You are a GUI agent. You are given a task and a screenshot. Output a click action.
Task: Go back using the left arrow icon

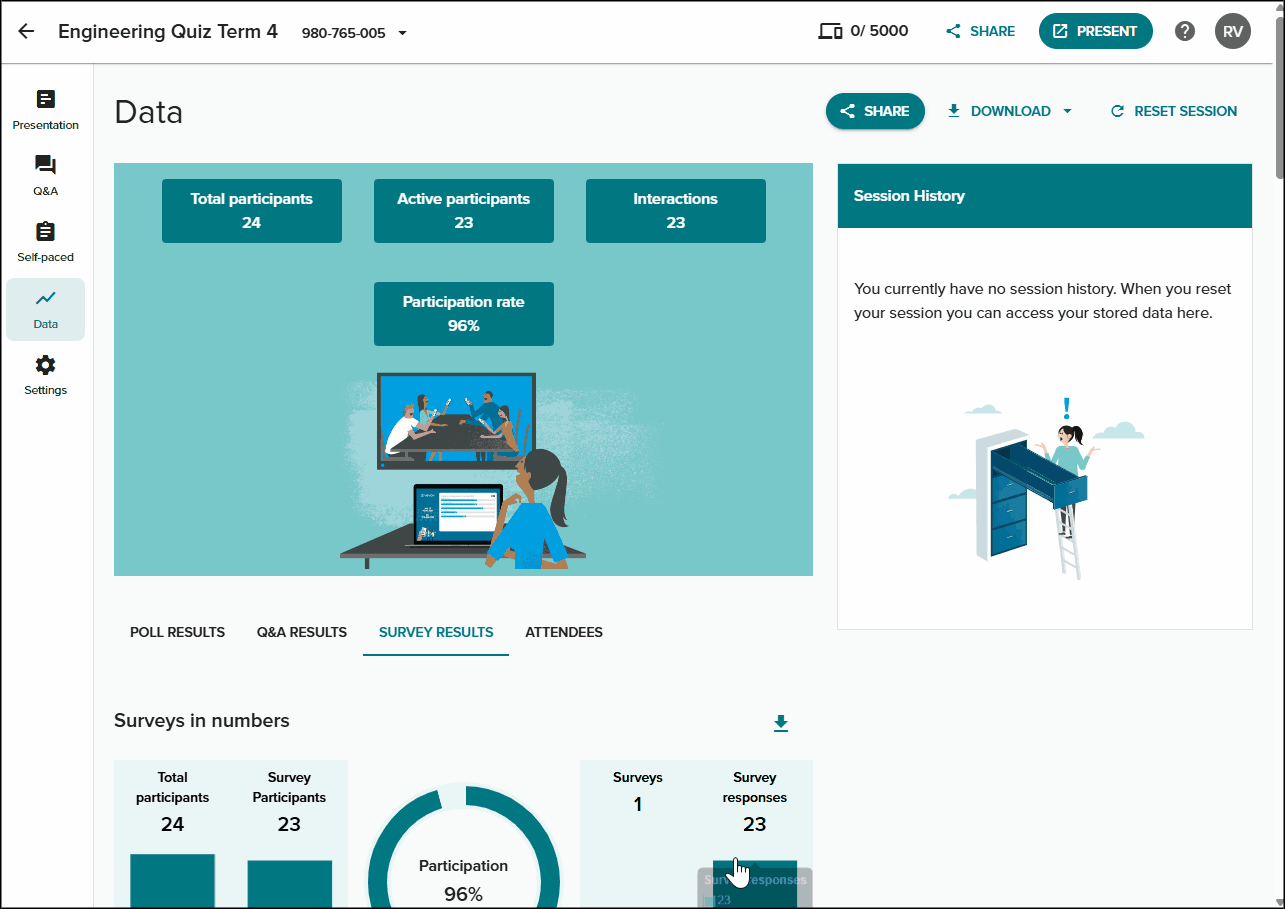point(26,31)
